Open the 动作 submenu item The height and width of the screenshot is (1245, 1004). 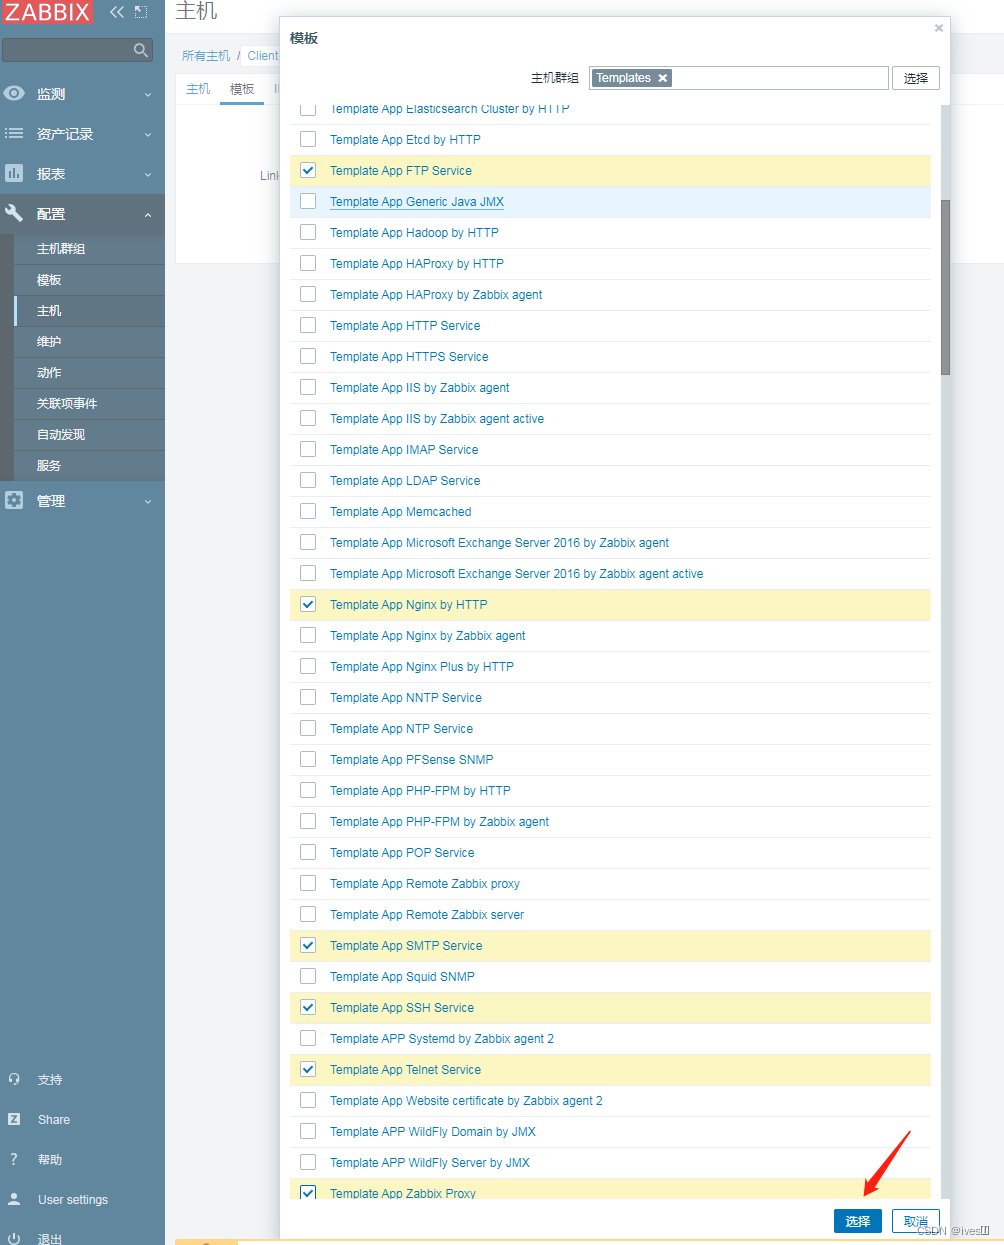(x=89, y=373)
